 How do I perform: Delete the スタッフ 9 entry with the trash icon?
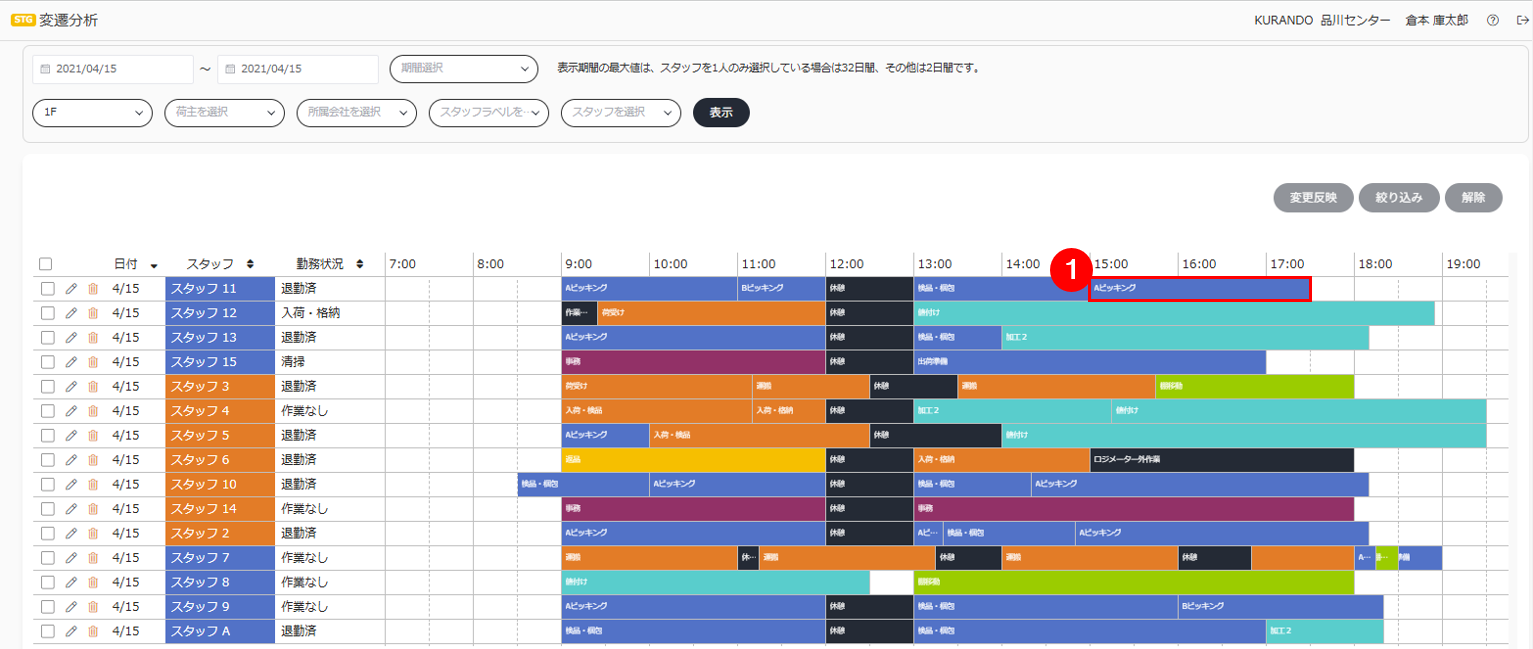[x=93, y=607]
